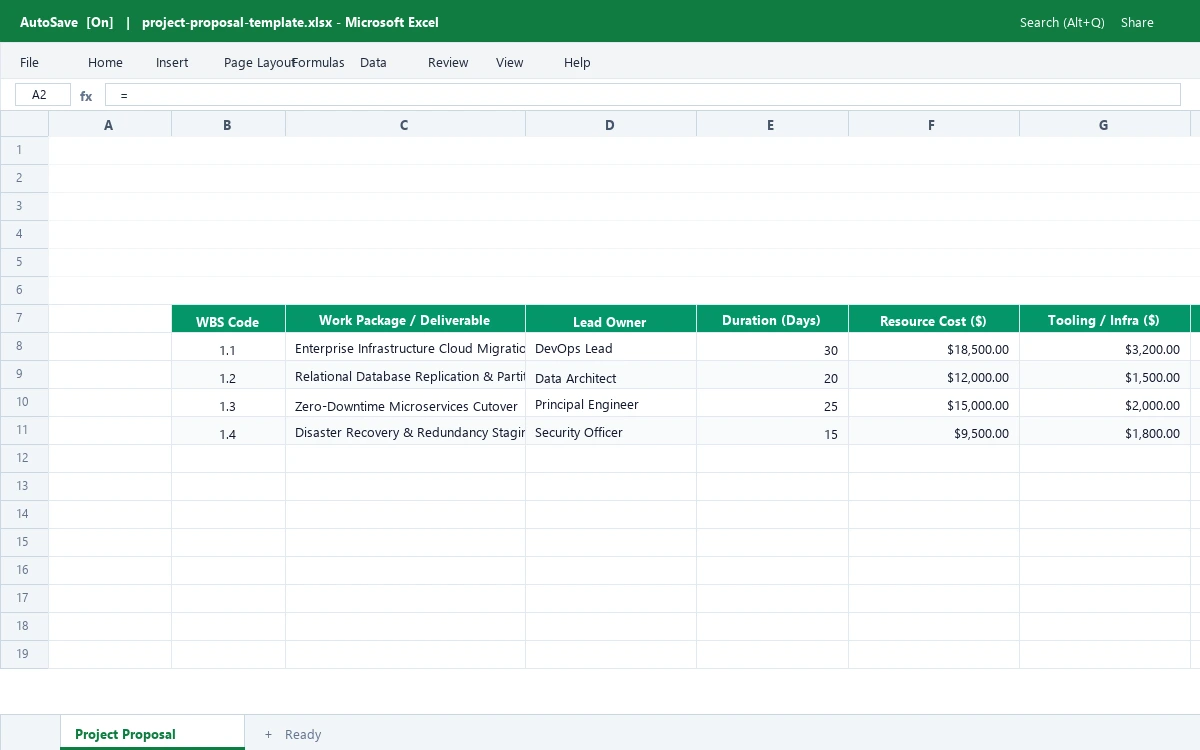Click the Search (Alt+Q) box

coord(1062,22)
